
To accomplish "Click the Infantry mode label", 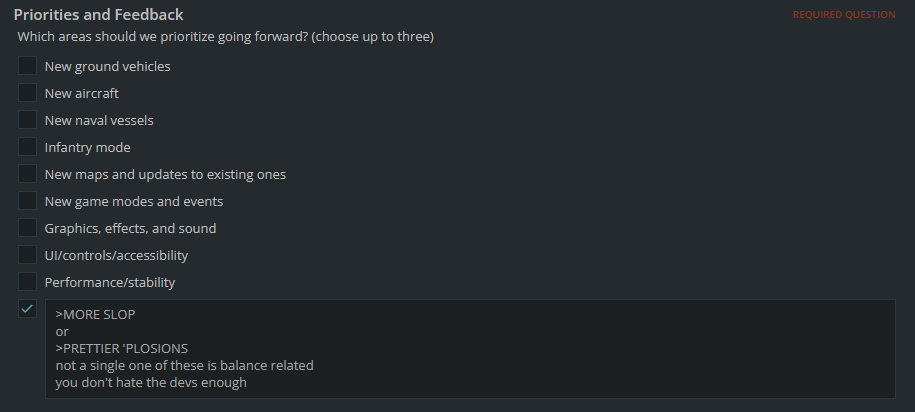I will [x=88, y=148].
